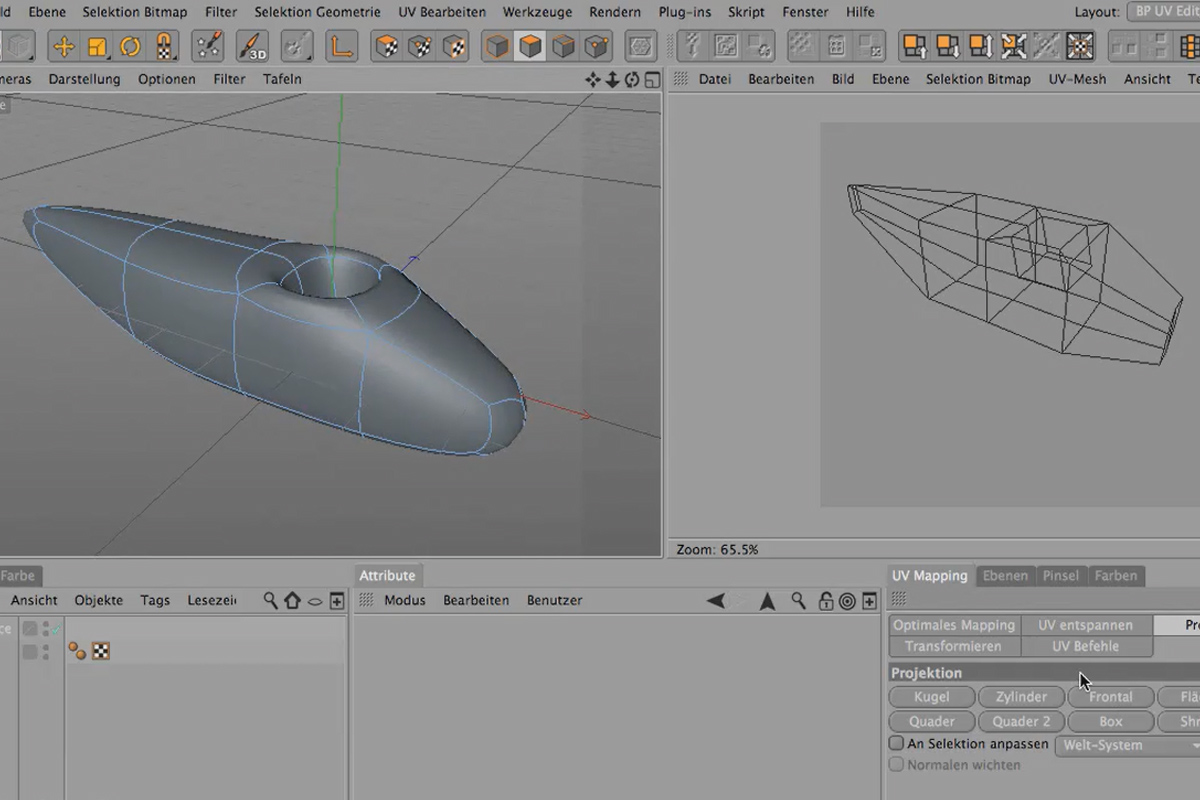Click the UV texture tag thumbnail

click(x=101, y=651)
